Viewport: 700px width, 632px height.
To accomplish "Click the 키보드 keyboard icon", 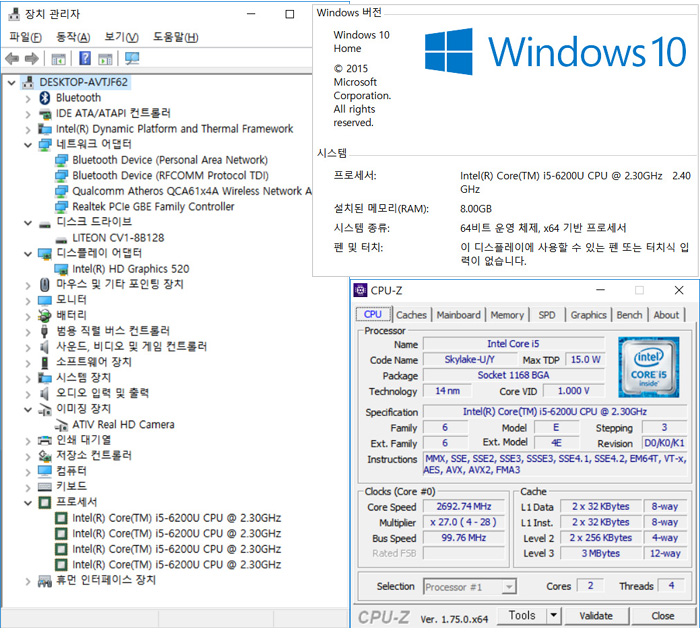I will (45, 487).
